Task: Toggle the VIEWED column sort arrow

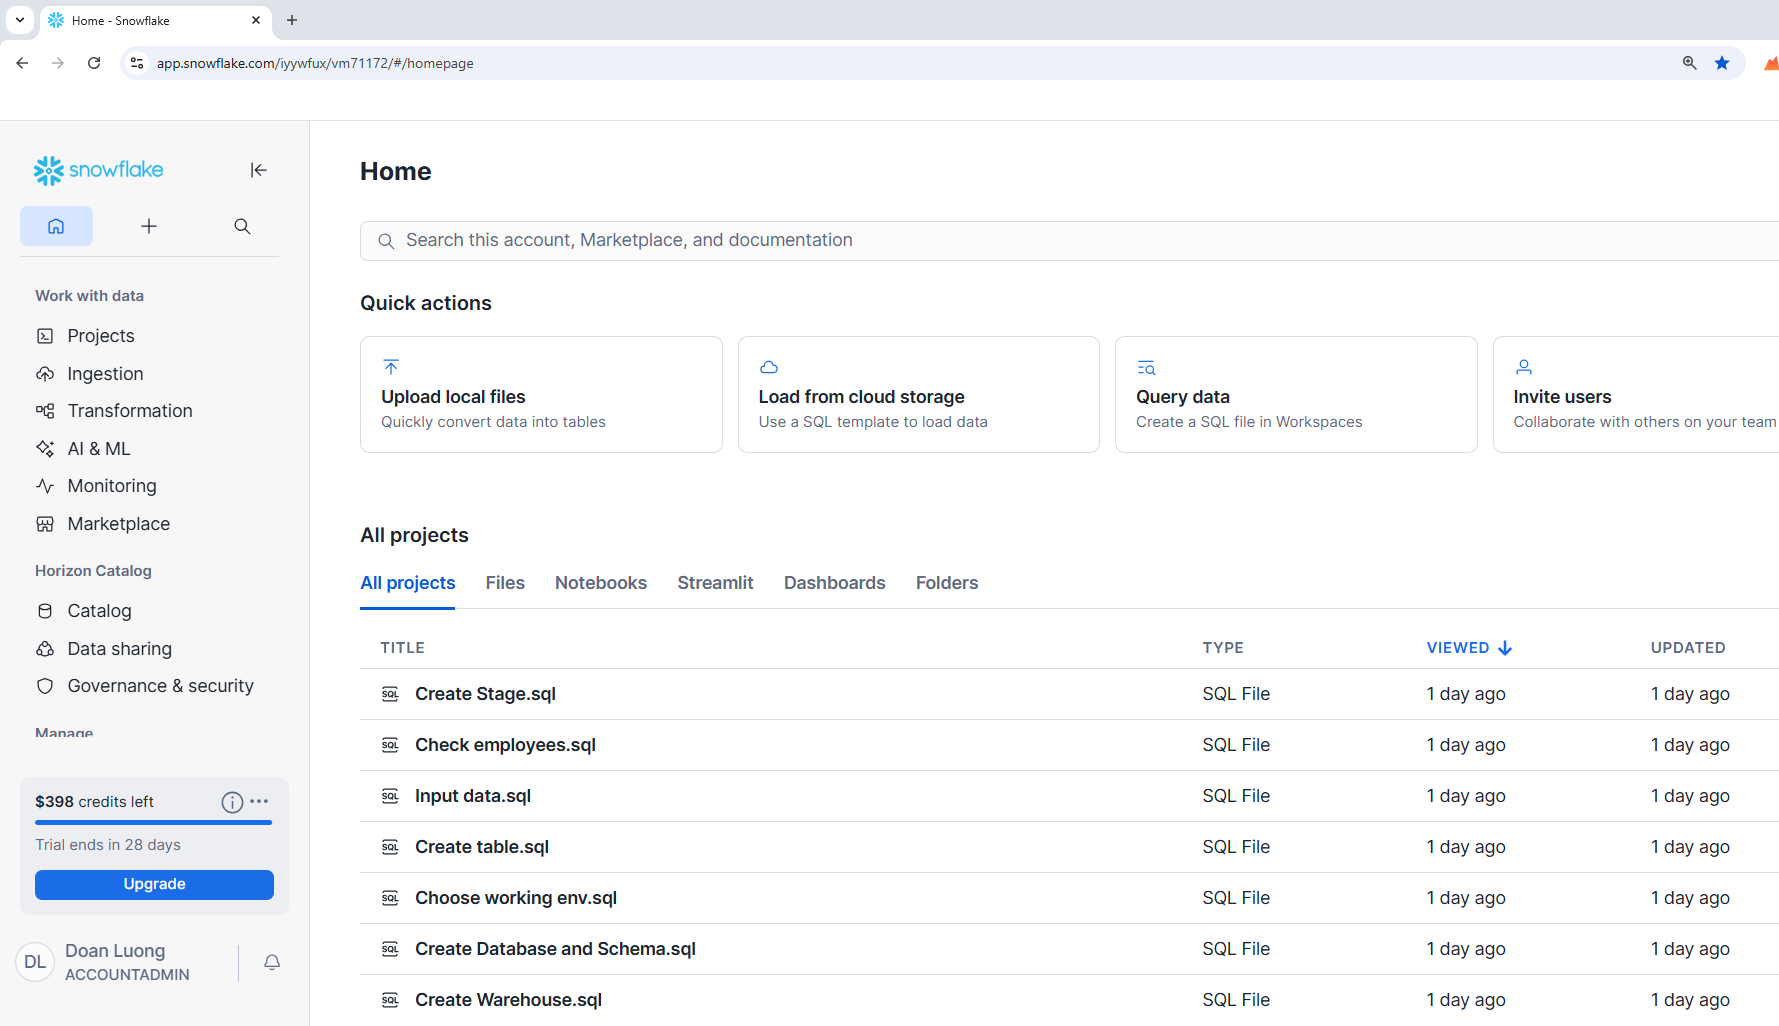Action: click(1506, 647)
